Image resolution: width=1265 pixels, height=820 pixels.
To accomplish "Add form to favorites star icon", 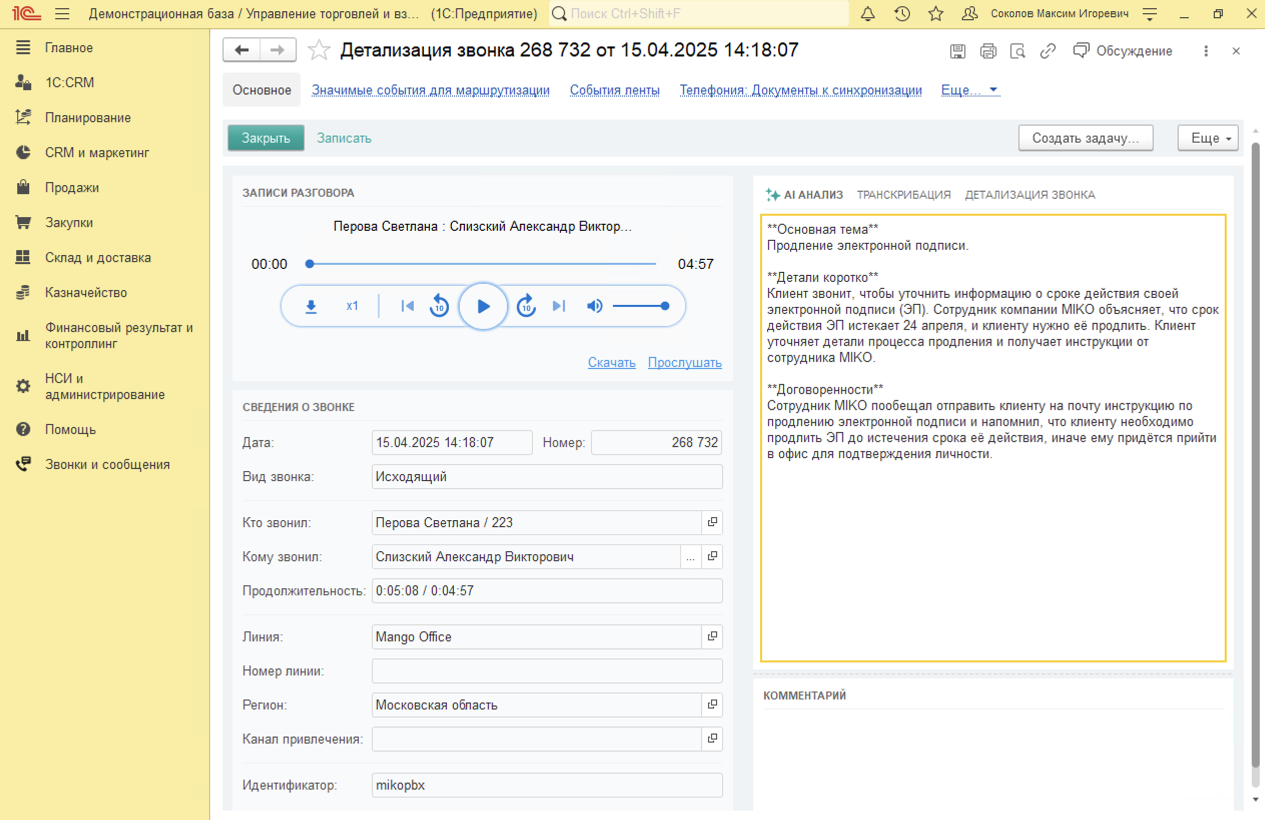I will pyautogui.click(x=319, y=50).
